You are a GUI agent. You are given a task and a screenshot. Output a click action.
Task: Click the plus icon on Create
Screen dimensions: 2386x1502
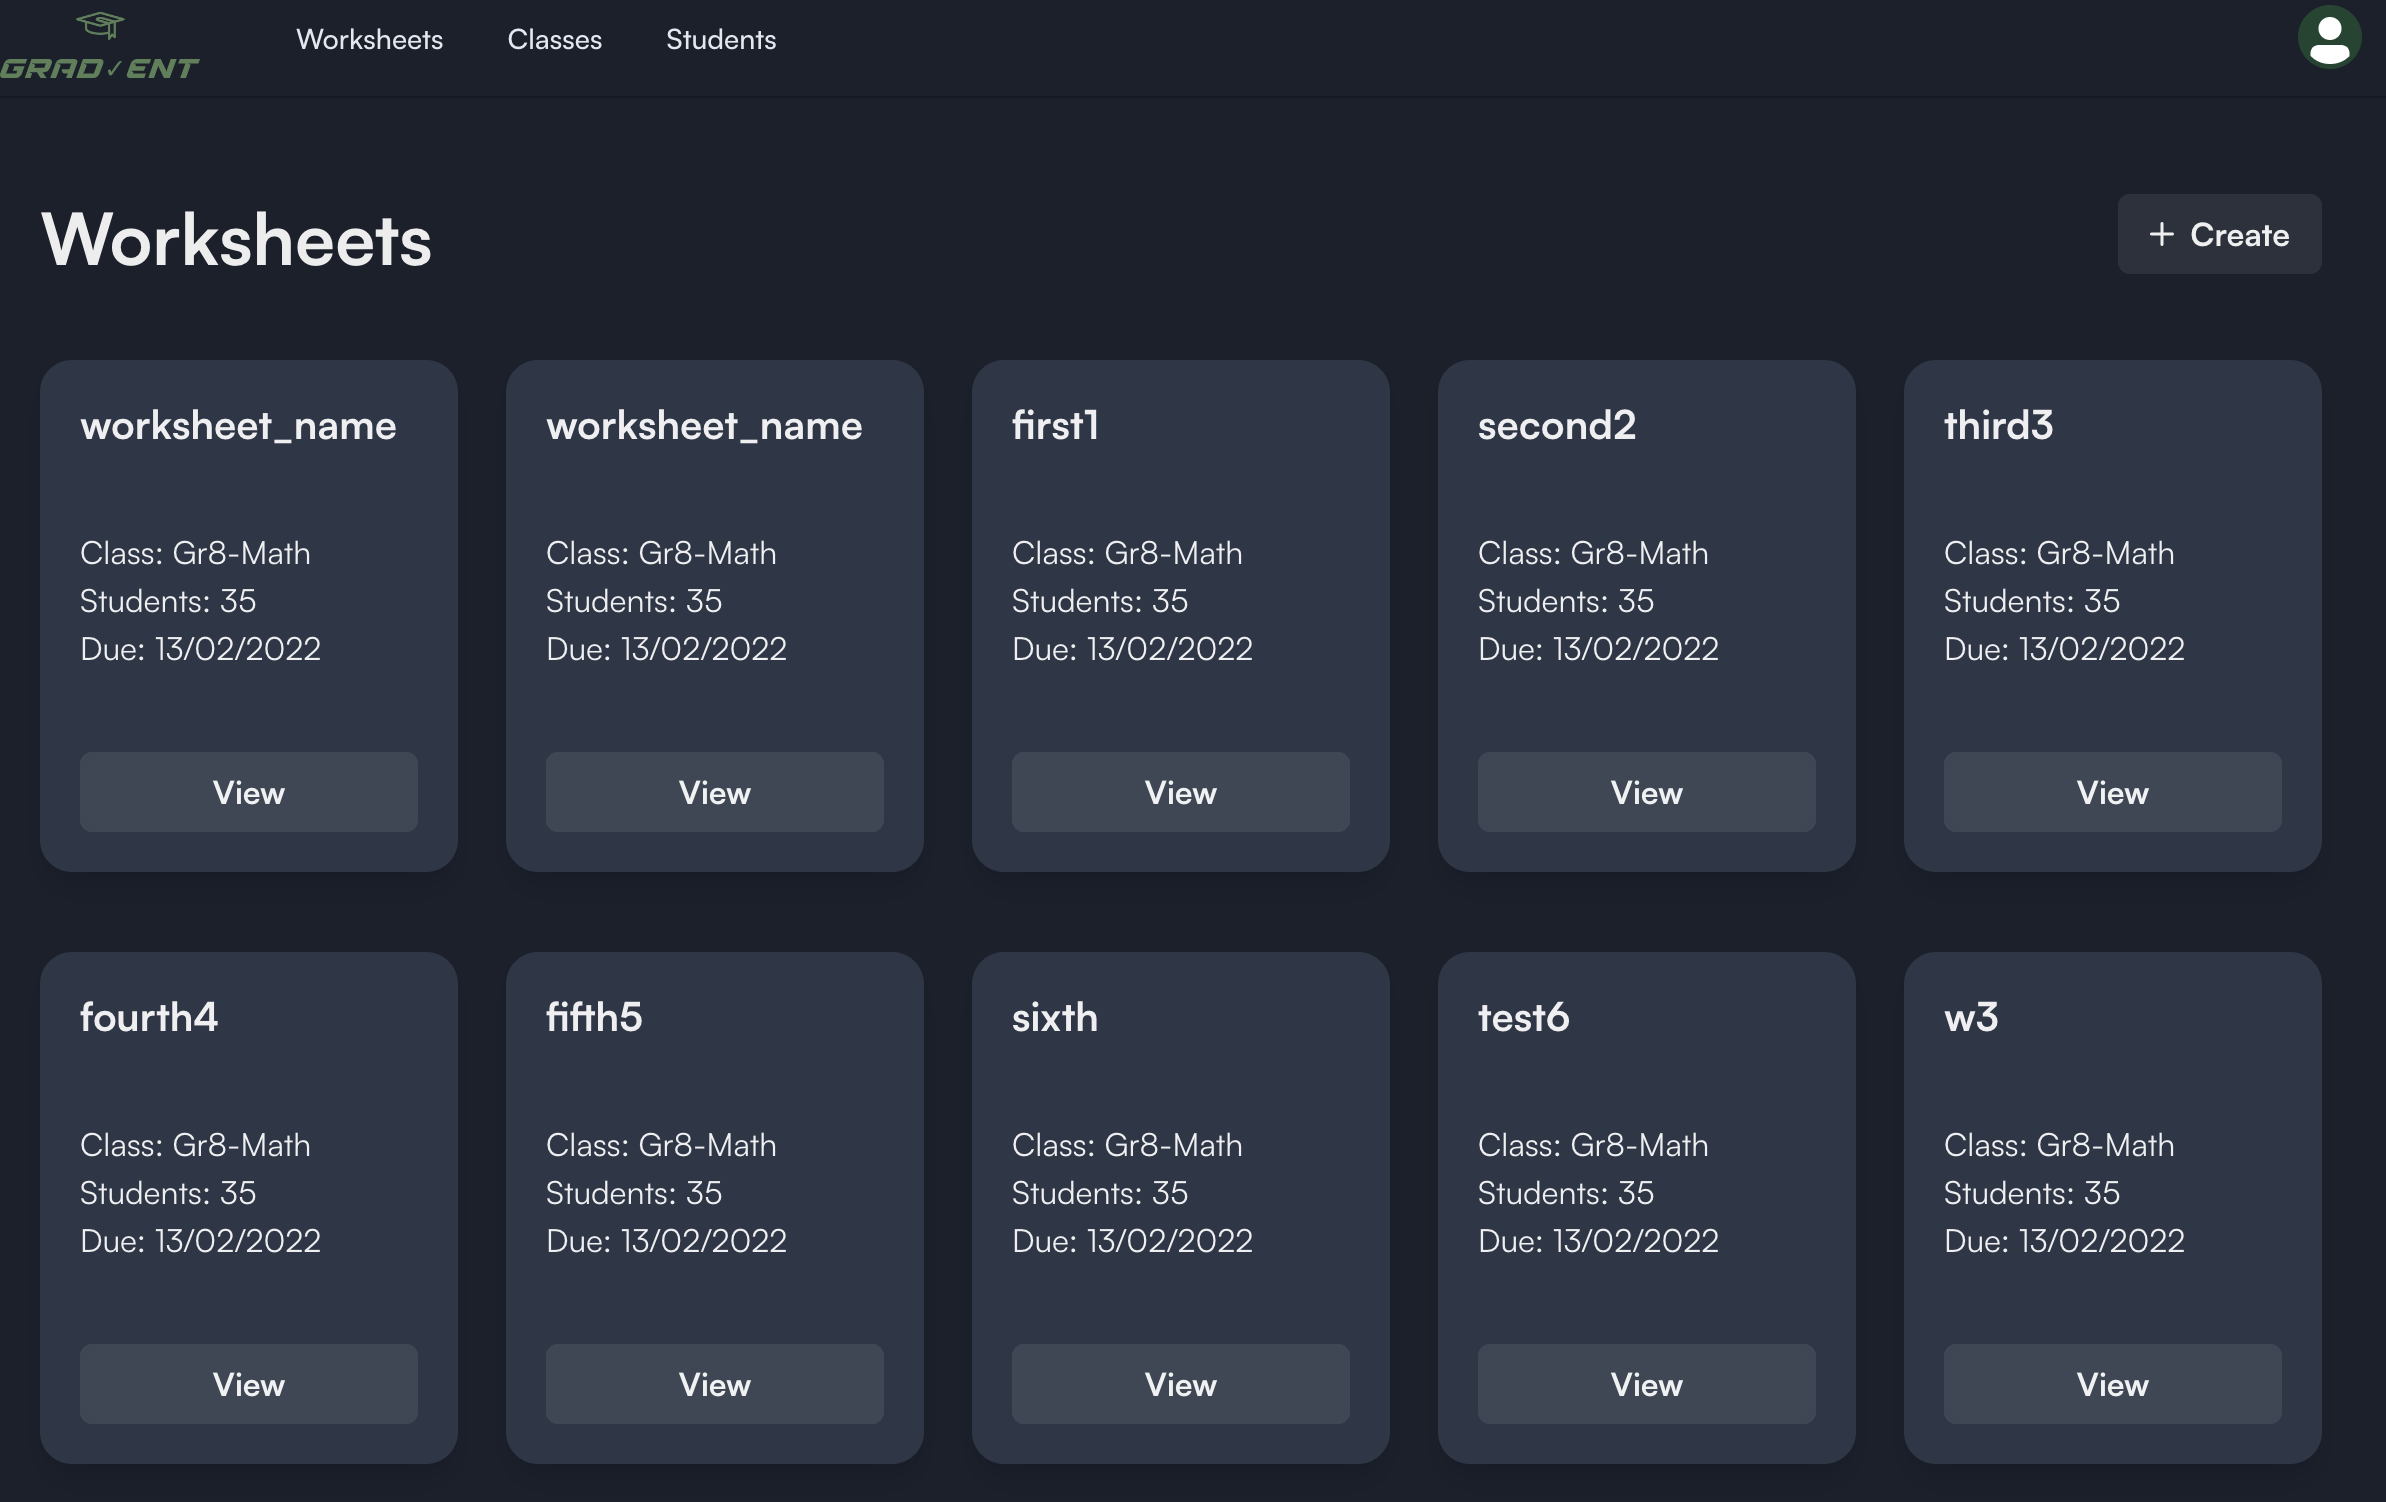click(2161, 234)
